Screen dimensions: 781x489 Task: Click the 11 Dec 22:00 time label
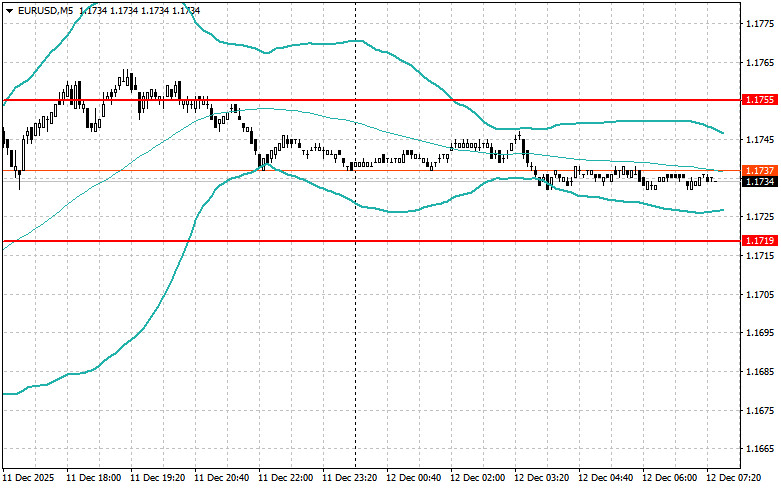286,478
